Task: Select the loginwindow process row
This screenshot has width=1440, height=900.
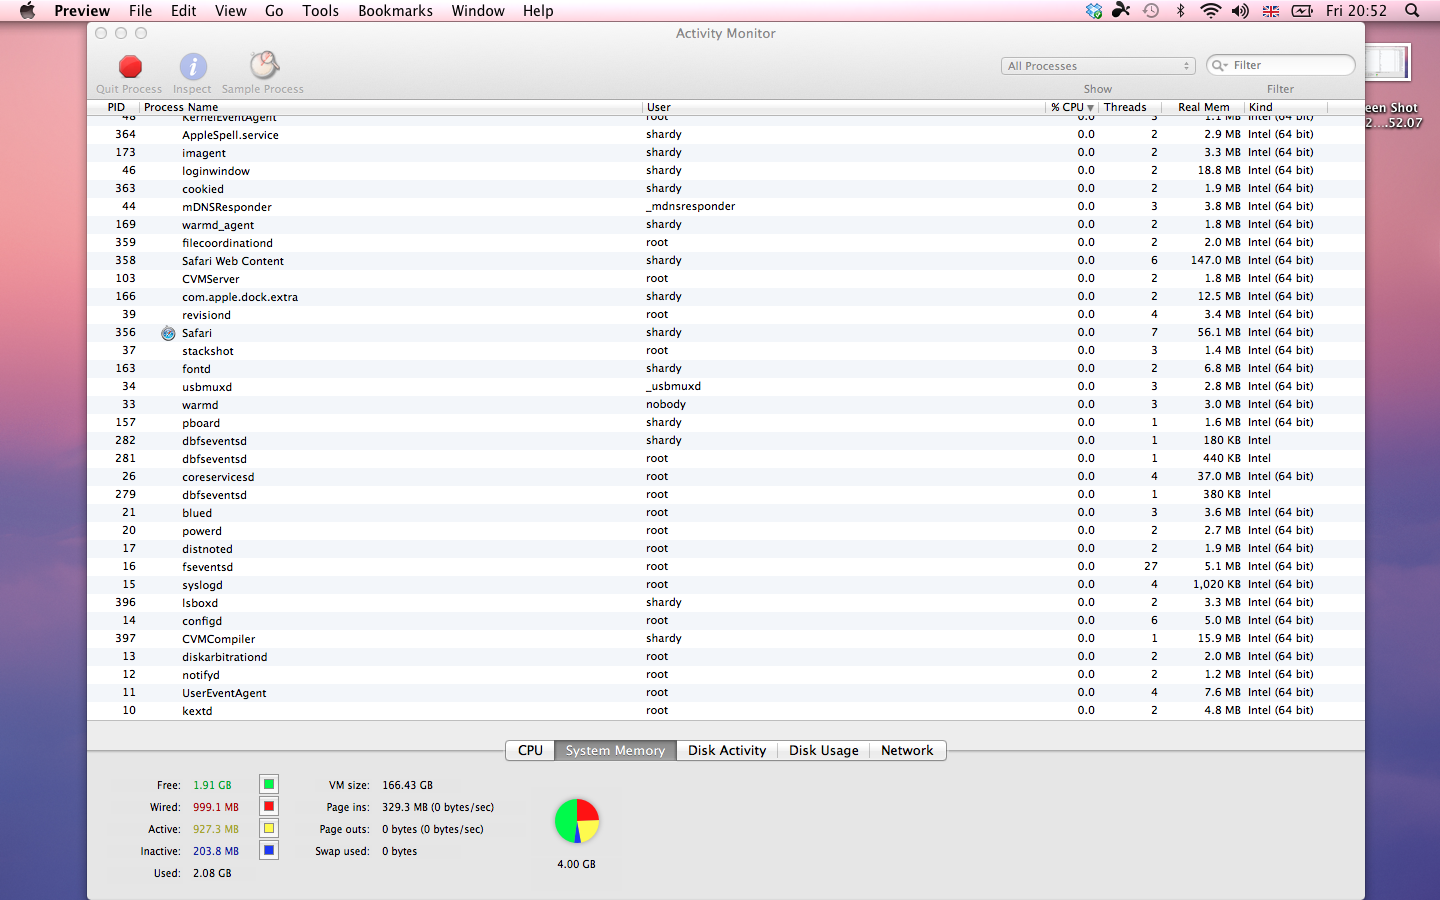Action: coord(726,171)
